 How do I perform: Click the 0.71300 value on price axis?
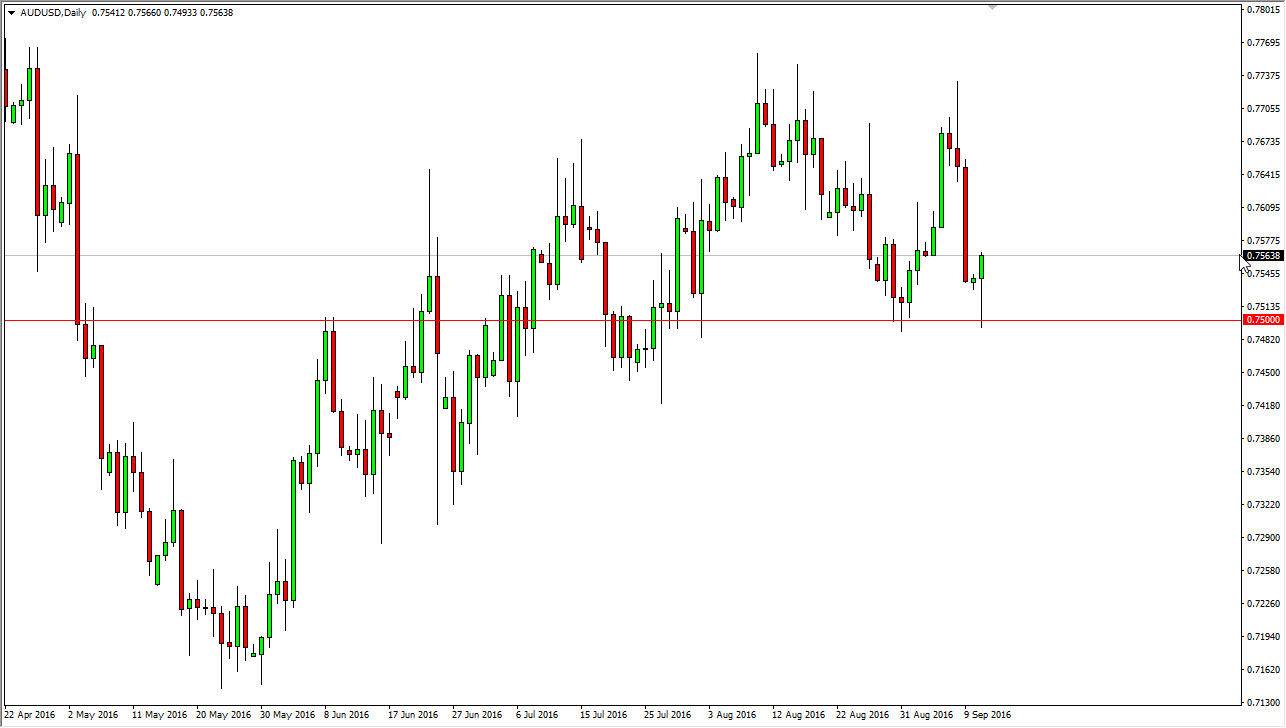pos(1263,702)
